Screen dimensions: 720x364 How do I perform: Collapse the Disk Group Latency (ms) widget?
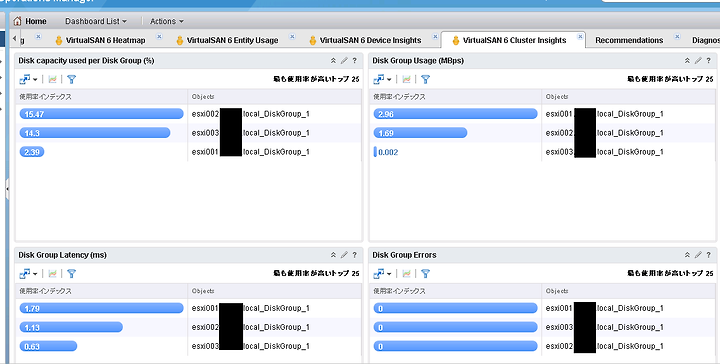[333, 255]
